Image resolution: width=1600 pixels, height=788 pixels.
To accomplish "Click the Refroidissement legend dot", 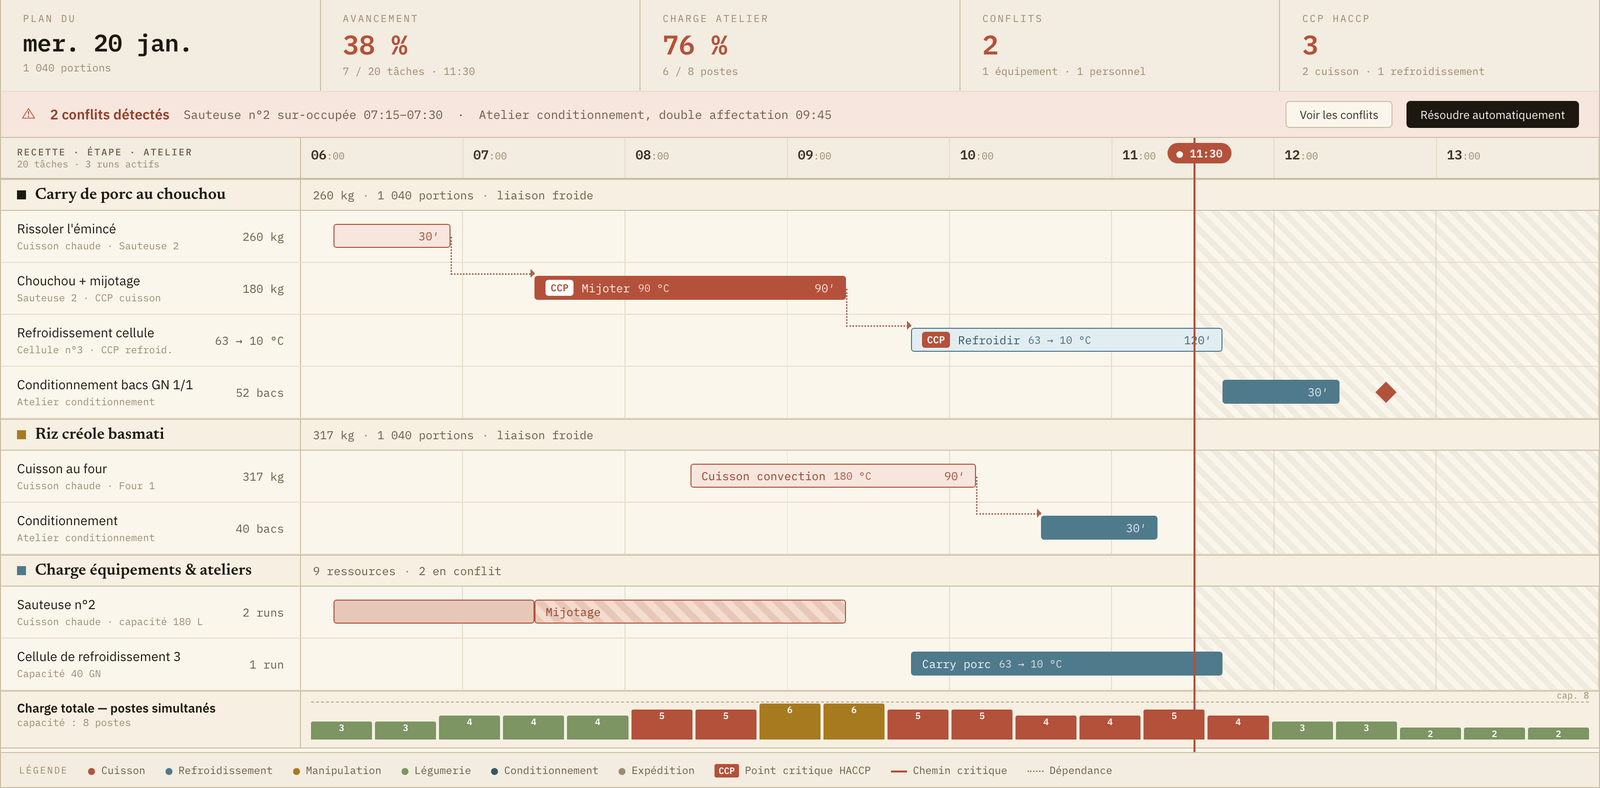I will 169,771.
